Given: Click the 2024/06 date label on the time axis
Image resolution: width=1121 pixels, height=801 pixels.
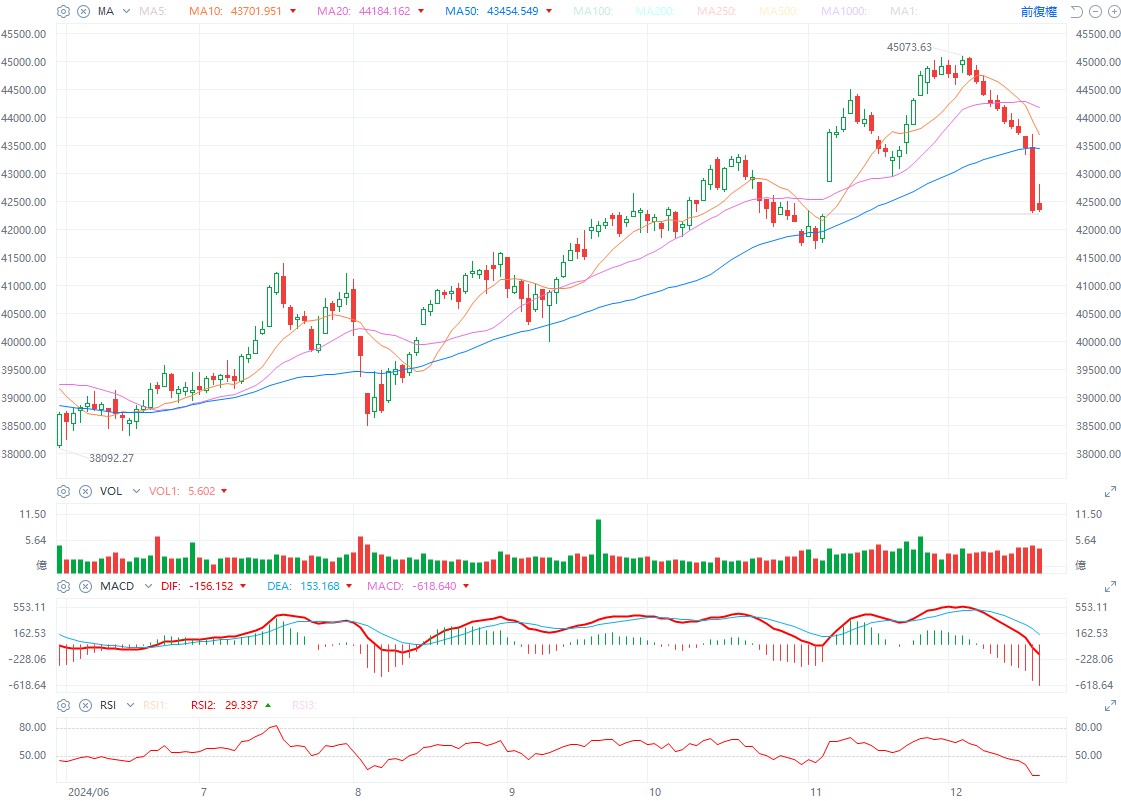Looking at the screenshot, I should (x=89, y=792).
